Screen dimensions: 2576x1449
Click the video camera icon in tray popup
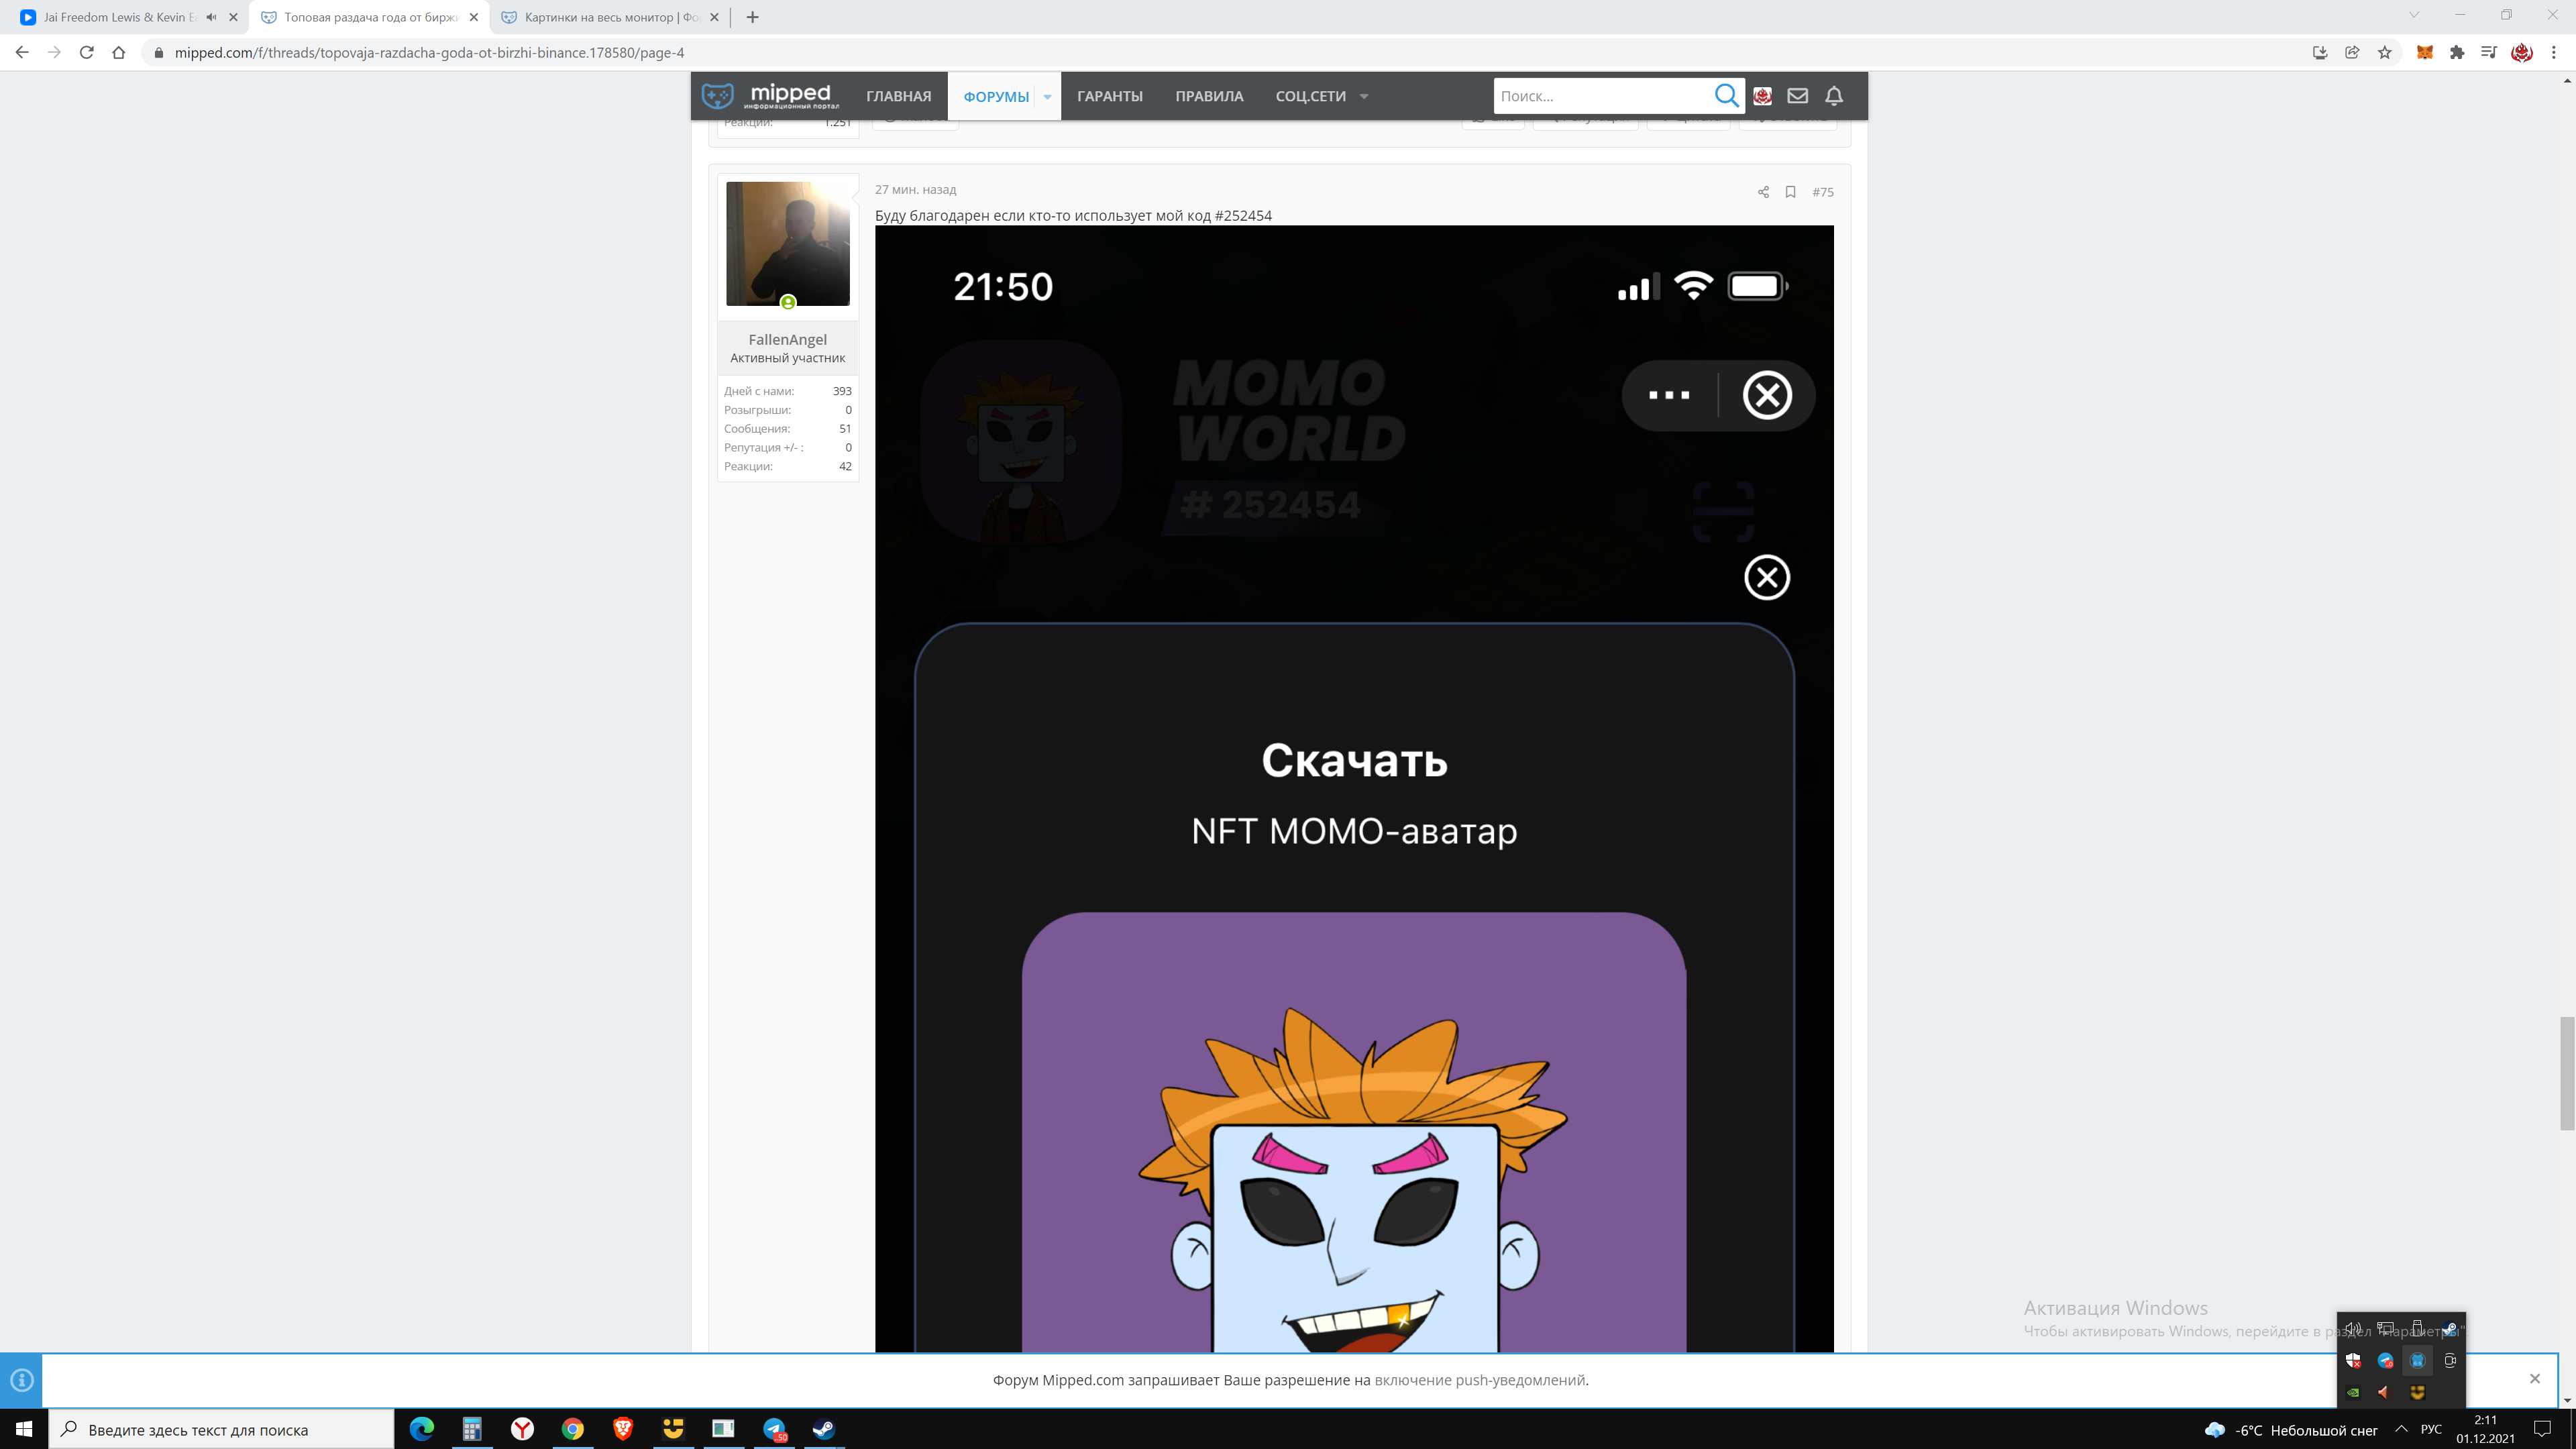(2450, 1361)
